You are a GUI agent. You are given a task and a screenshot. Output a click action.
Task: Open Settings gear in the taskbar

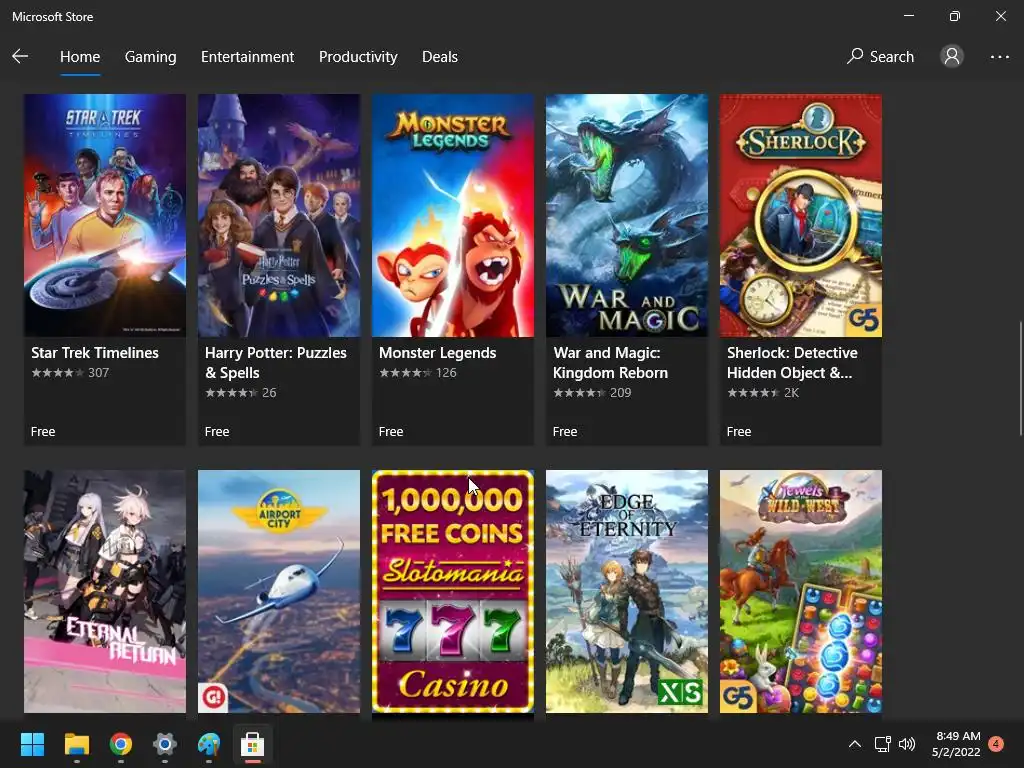click(165, 744)
